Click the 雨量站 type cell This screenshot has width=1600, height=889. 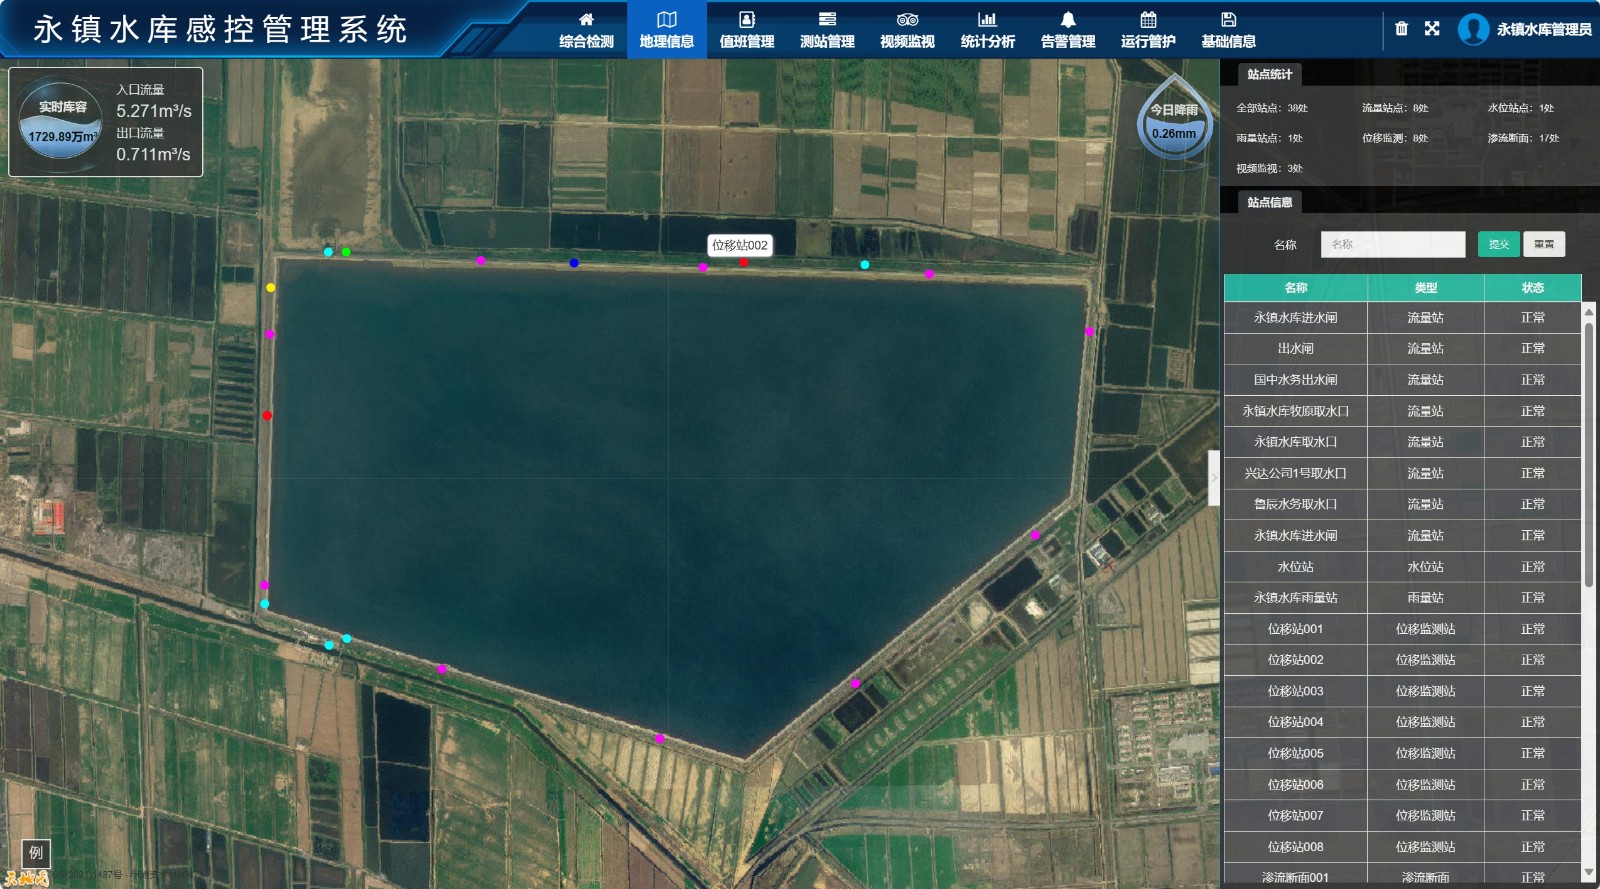coord(1426,598)
